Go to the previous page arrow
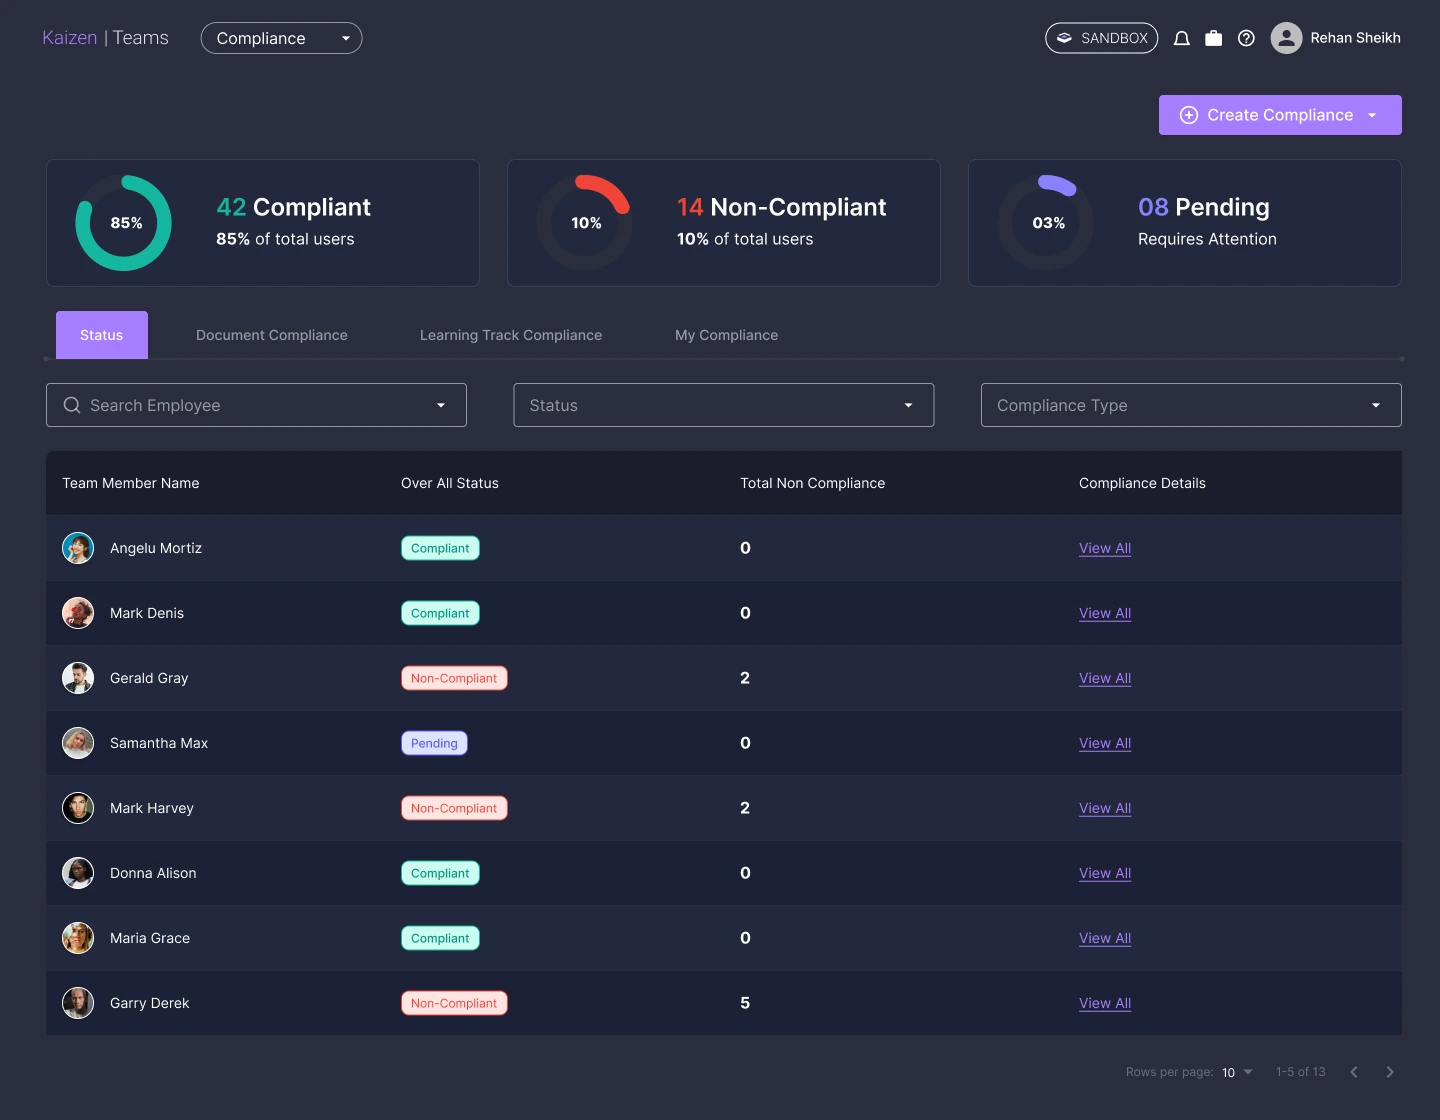This screenshot has width=1440, height=1120. pyautogui.click(x=1354, y=1072)
